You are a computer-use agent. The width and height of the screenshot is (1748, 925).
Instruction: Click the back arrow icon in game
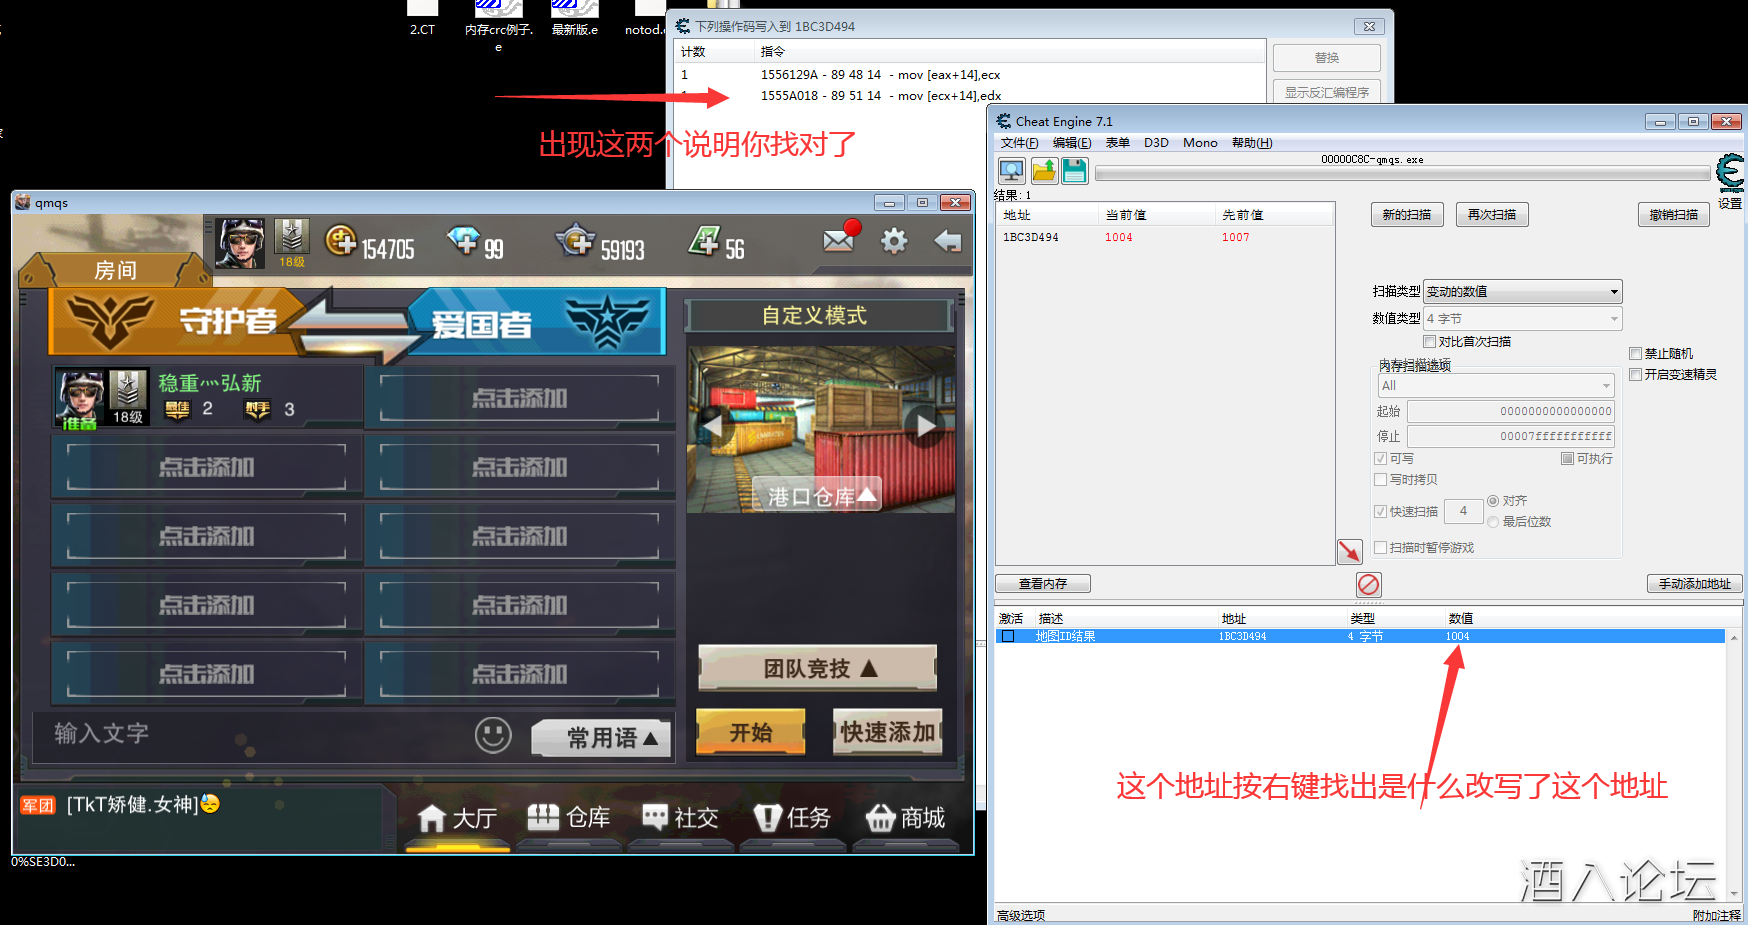[947, 241]
